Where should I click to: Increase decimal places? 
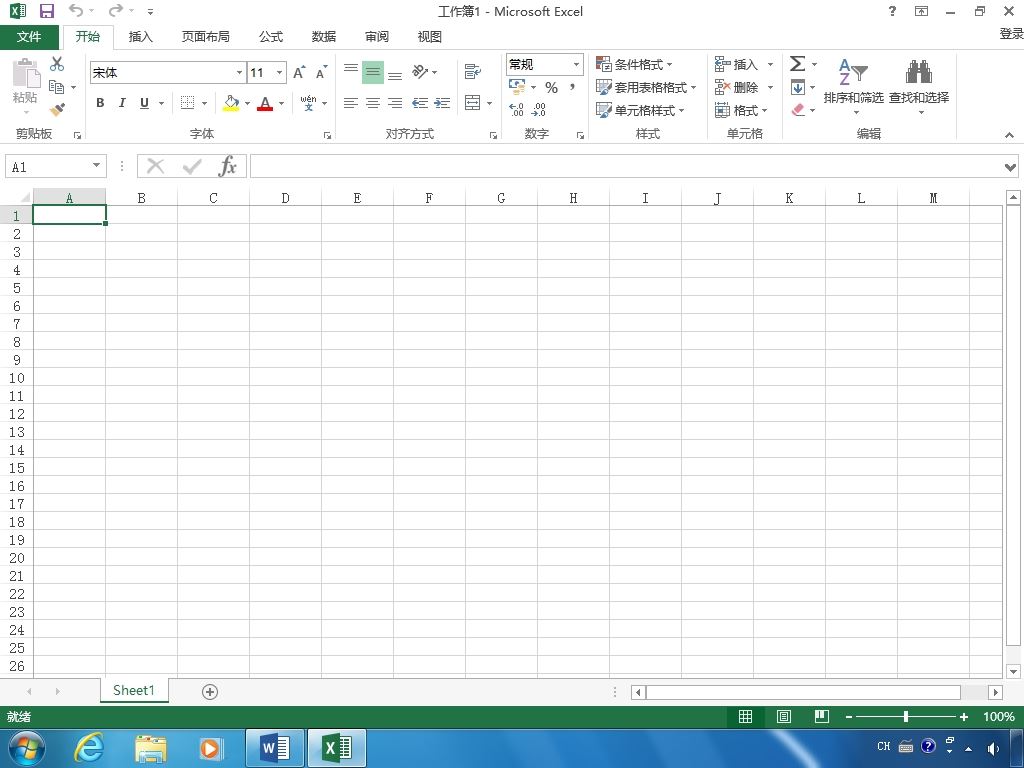click(x=516, y=110)
